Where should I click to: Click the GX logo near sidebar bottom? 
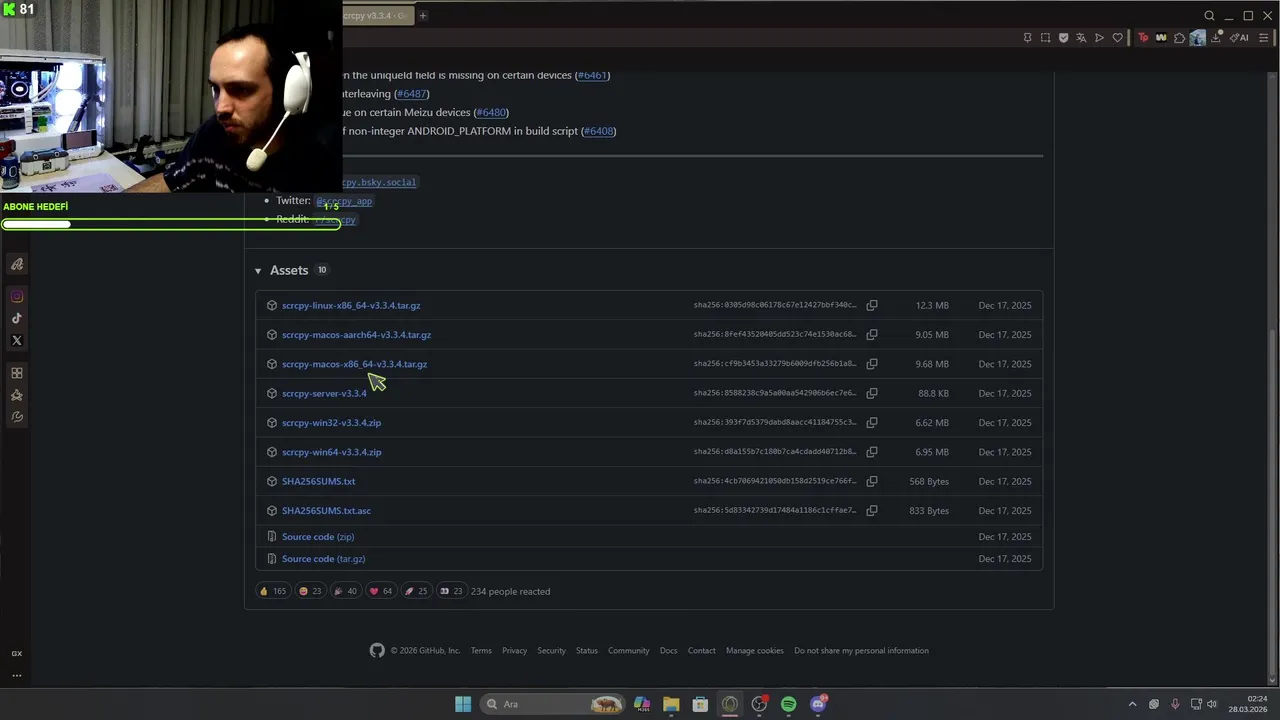(17, 653)
